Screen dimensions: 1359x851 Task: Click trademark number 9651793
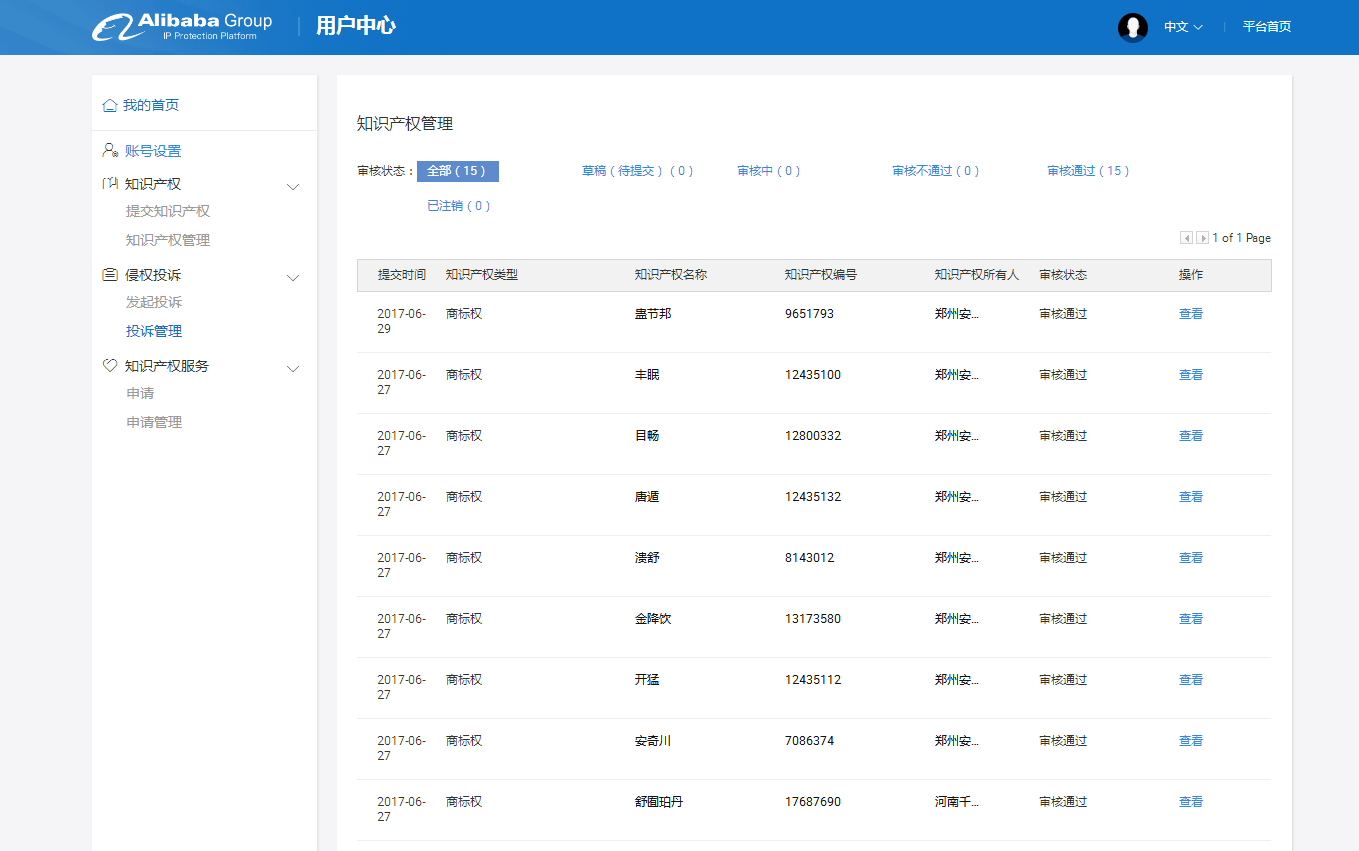click(809, 314)
